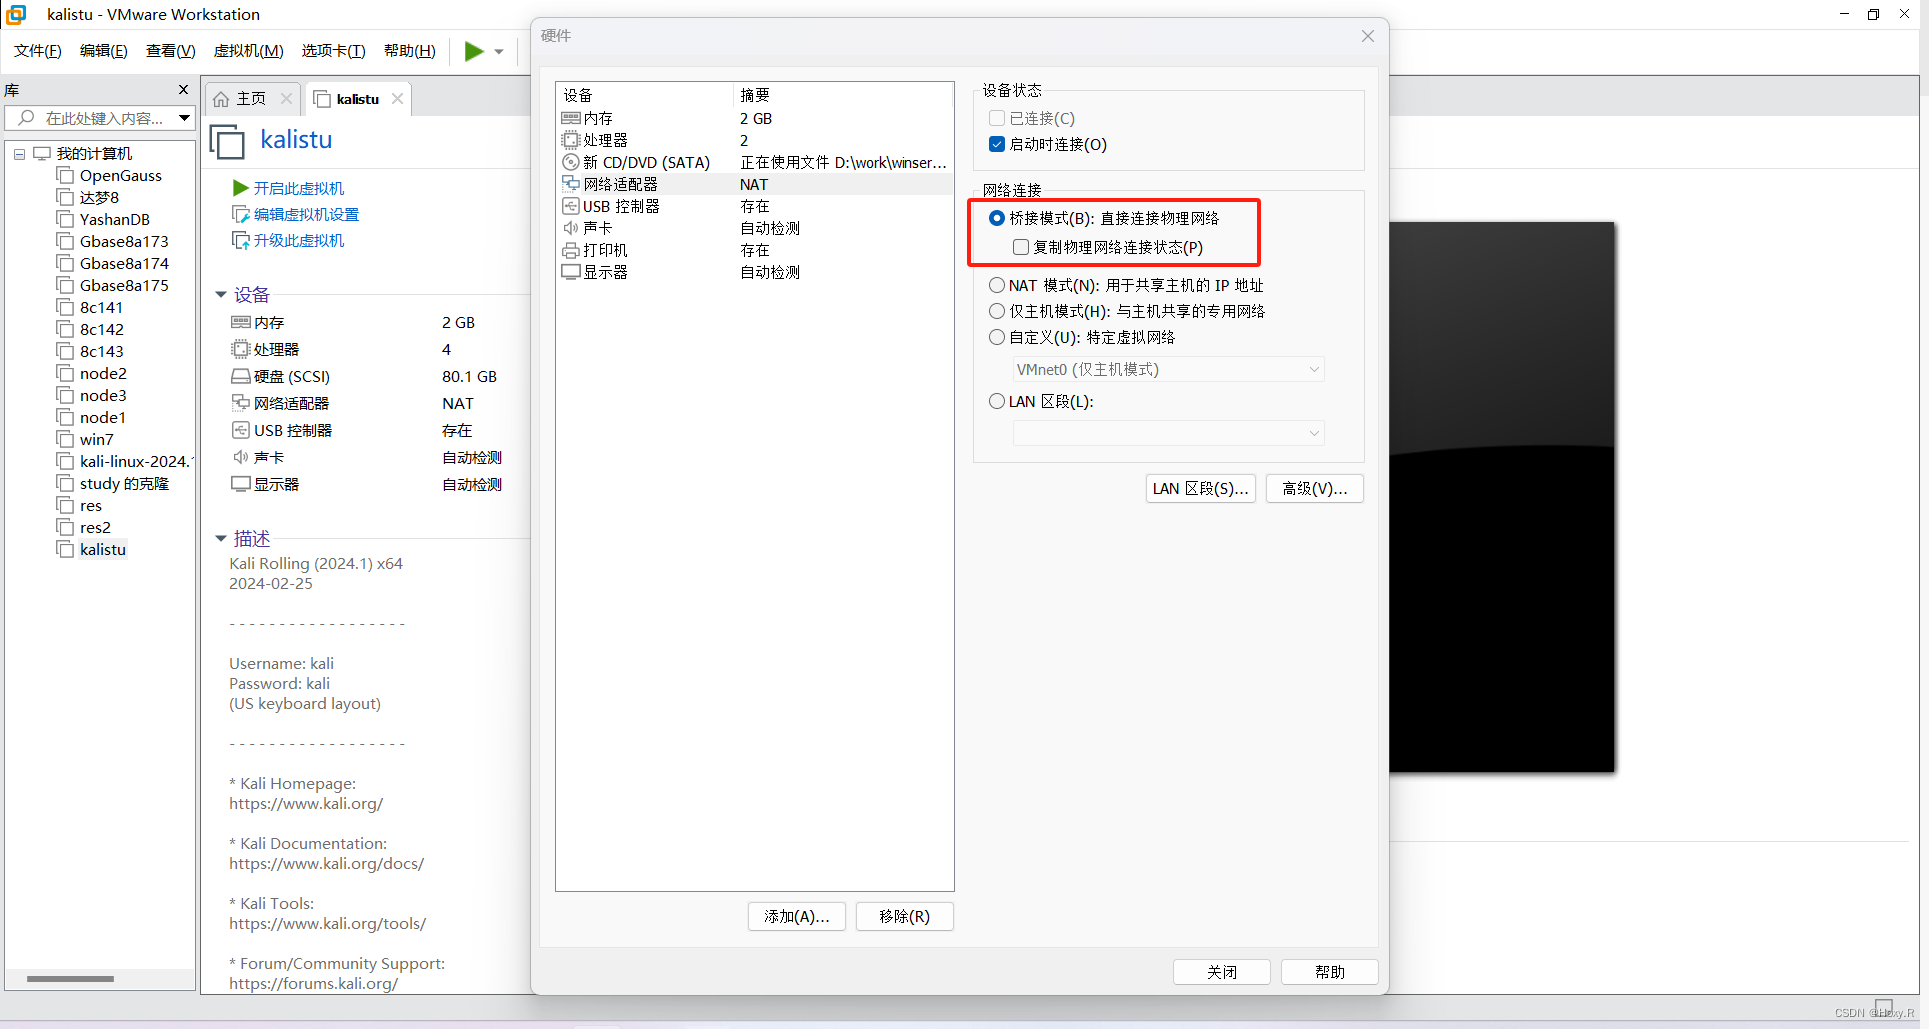Select the CD/DVD (SATA) disc icon
This screenshot has height=1029, width=1929.
(x=571, y=162)
